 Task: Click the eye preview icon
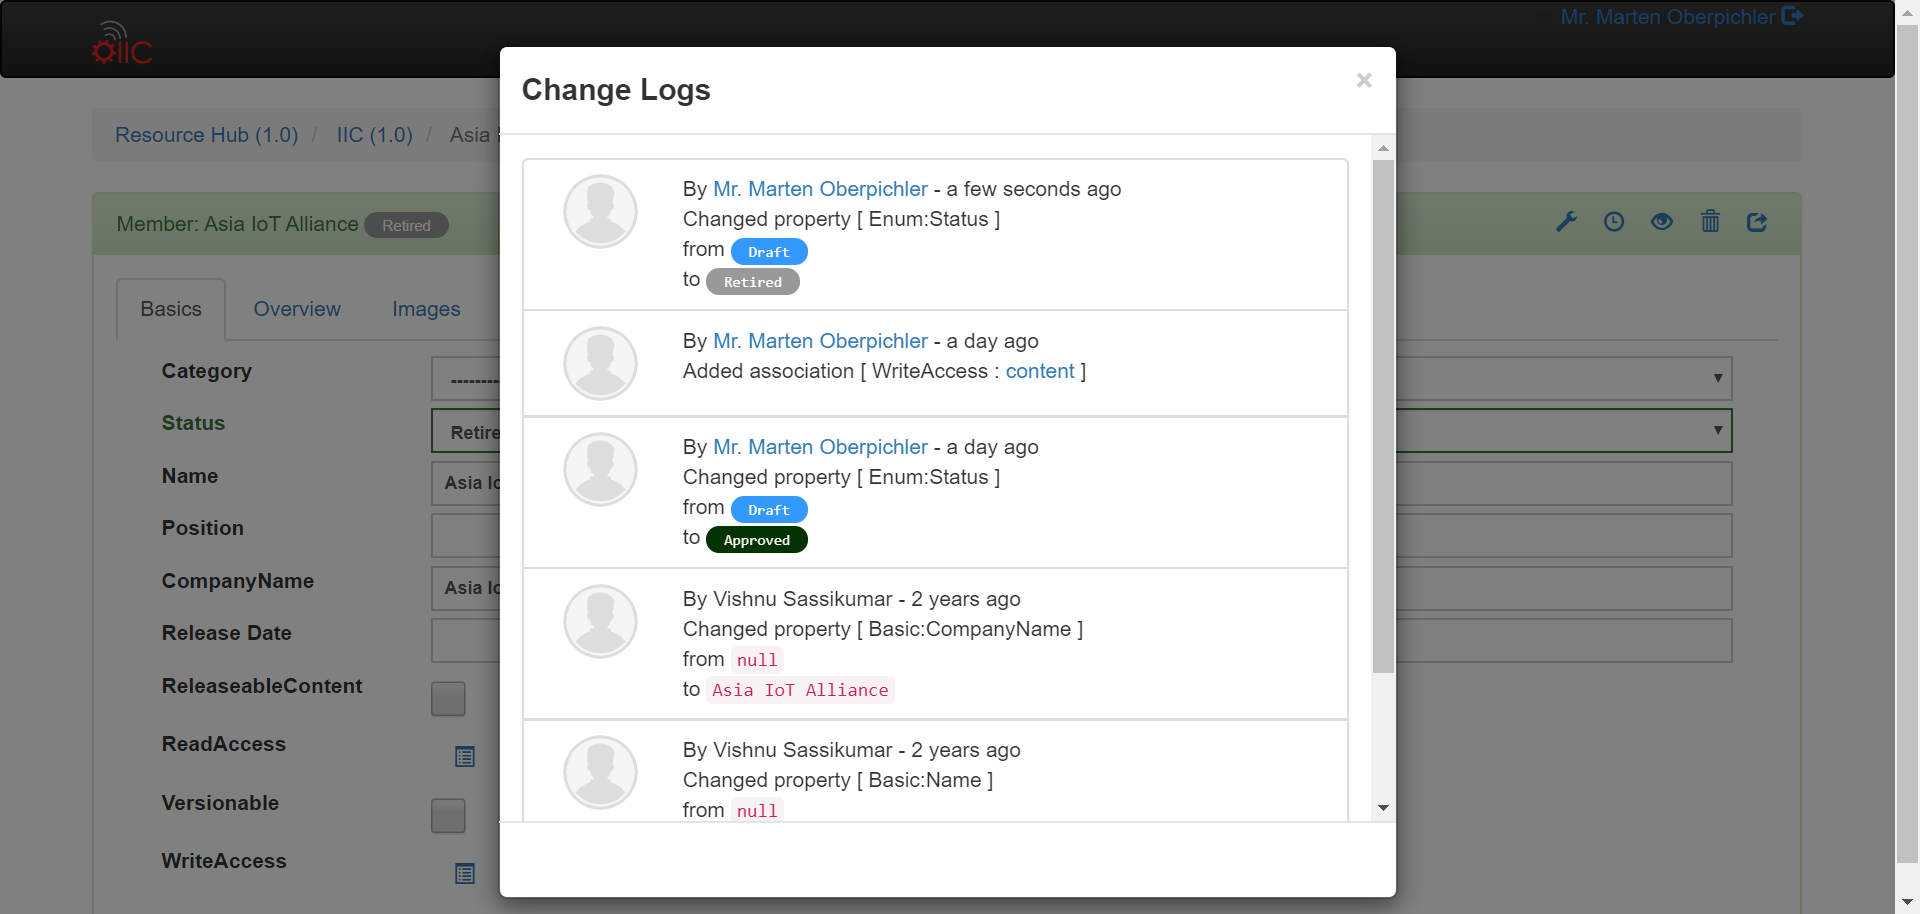[x=1662, y=222]
